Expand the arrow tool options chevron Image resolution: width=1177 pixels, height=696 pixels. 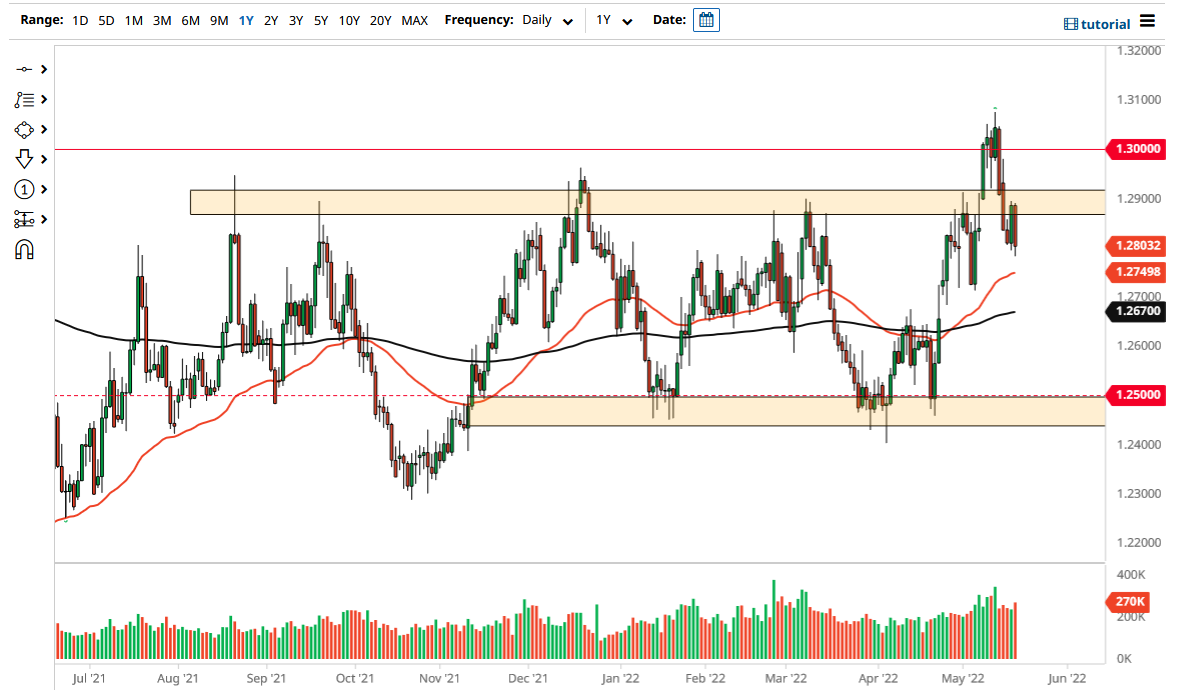41,159
